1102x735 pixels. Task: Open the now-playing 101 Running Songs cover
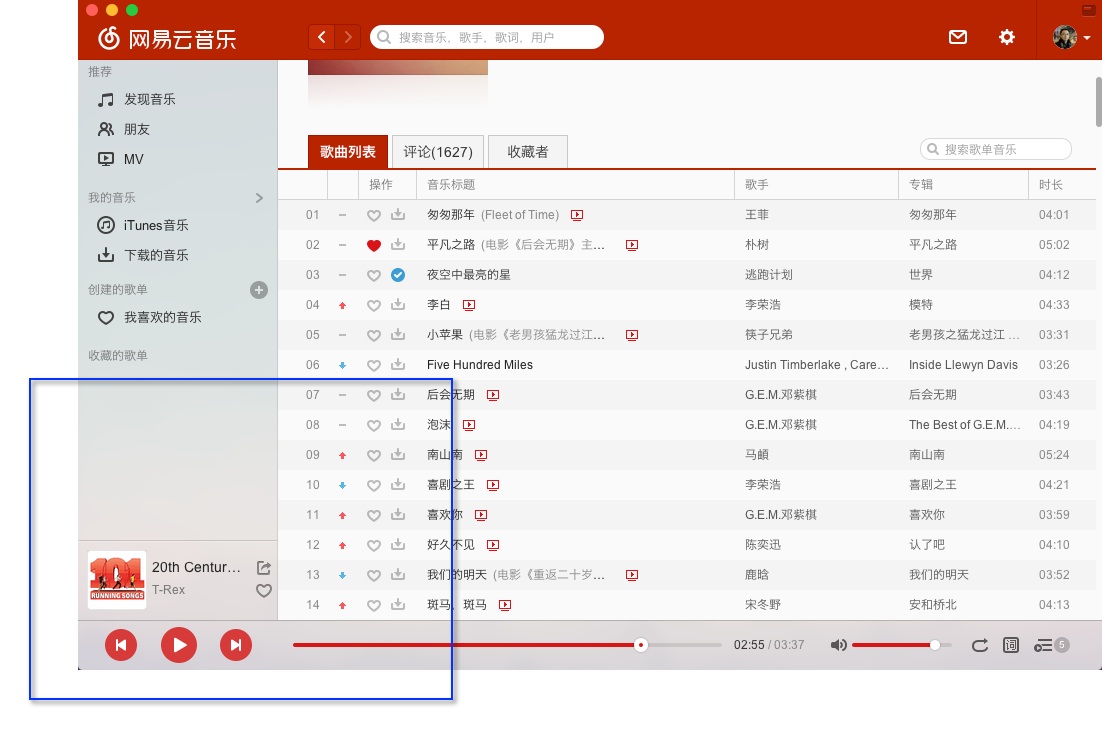coord(117,580)
